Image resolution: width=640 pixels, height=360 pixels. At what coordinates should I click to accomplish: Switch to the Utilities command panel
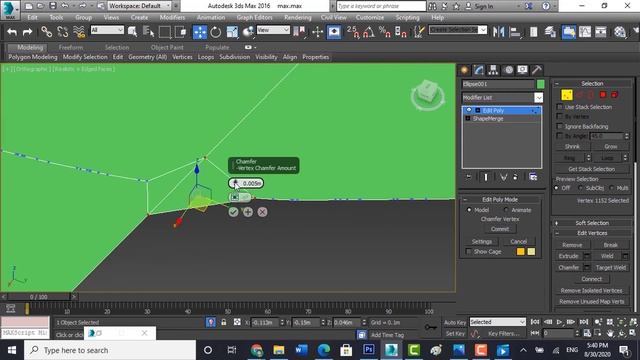537,70
